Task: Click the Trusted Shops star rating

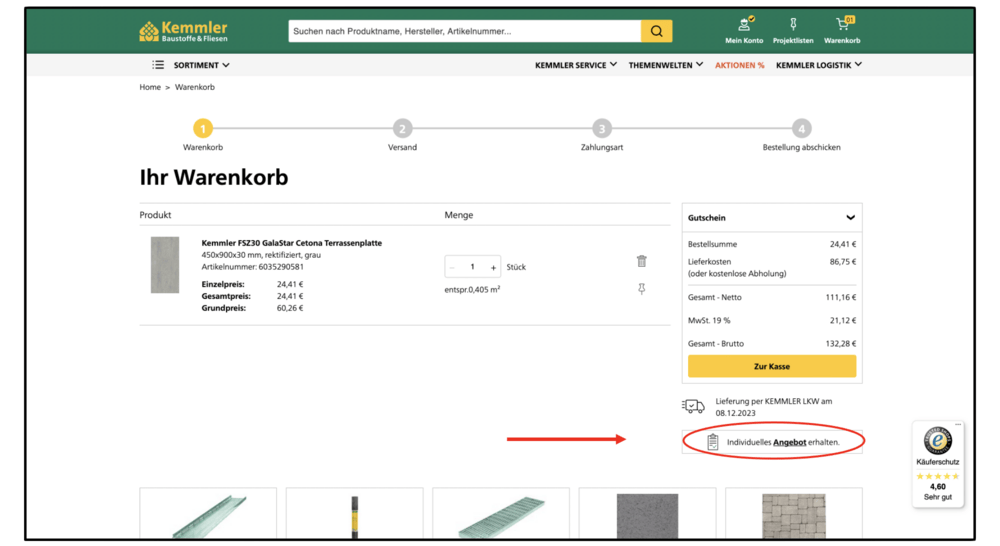Action: (x=938, y=476)
